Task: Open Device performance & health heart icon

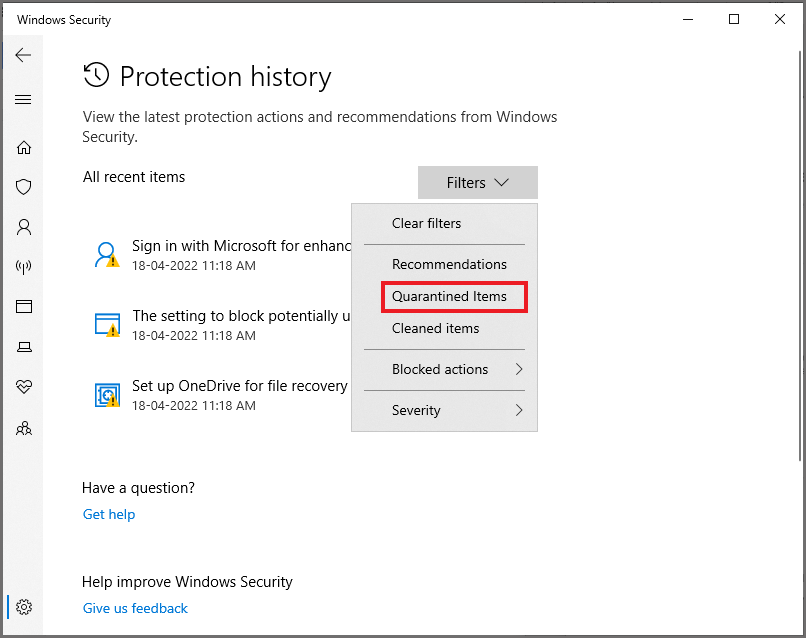Action: pos(24,387)
